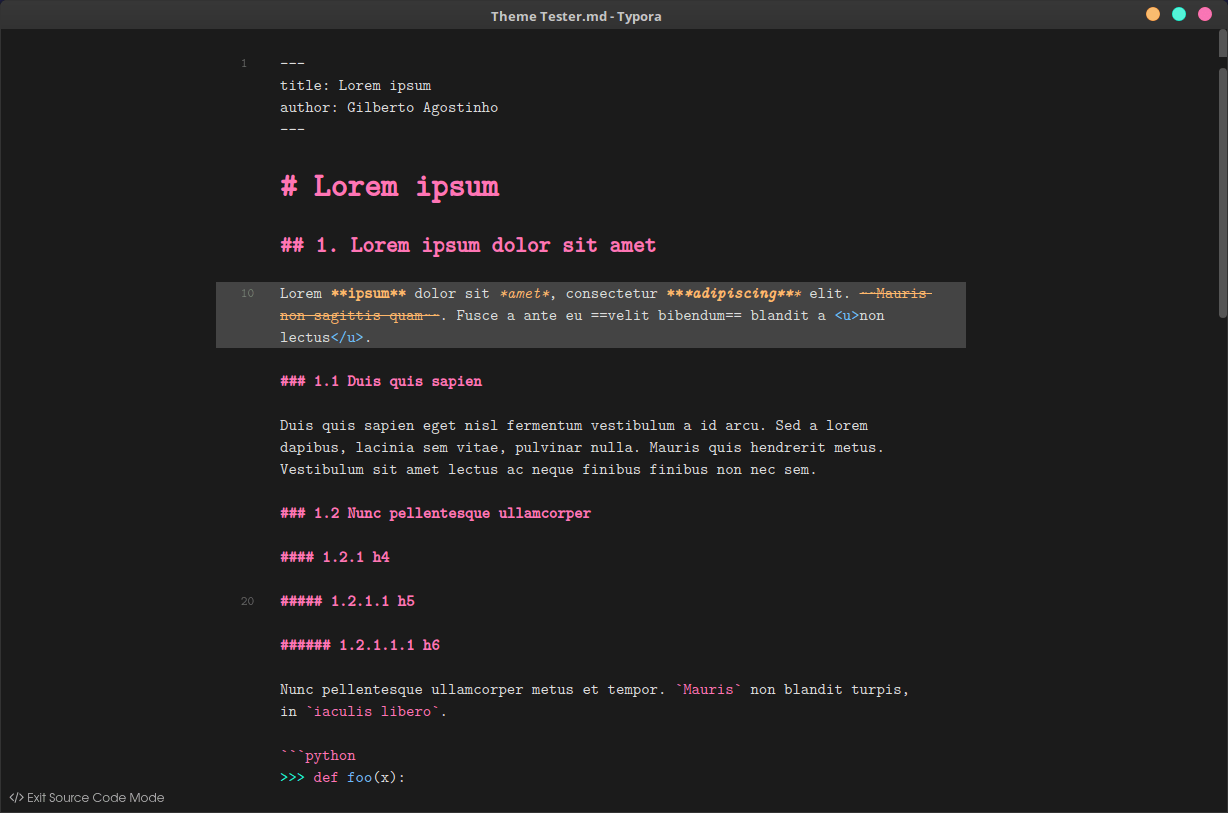
Task: Click the '### 1.1 Duis quis sapien' heading
Action: [x=381, y=381]
